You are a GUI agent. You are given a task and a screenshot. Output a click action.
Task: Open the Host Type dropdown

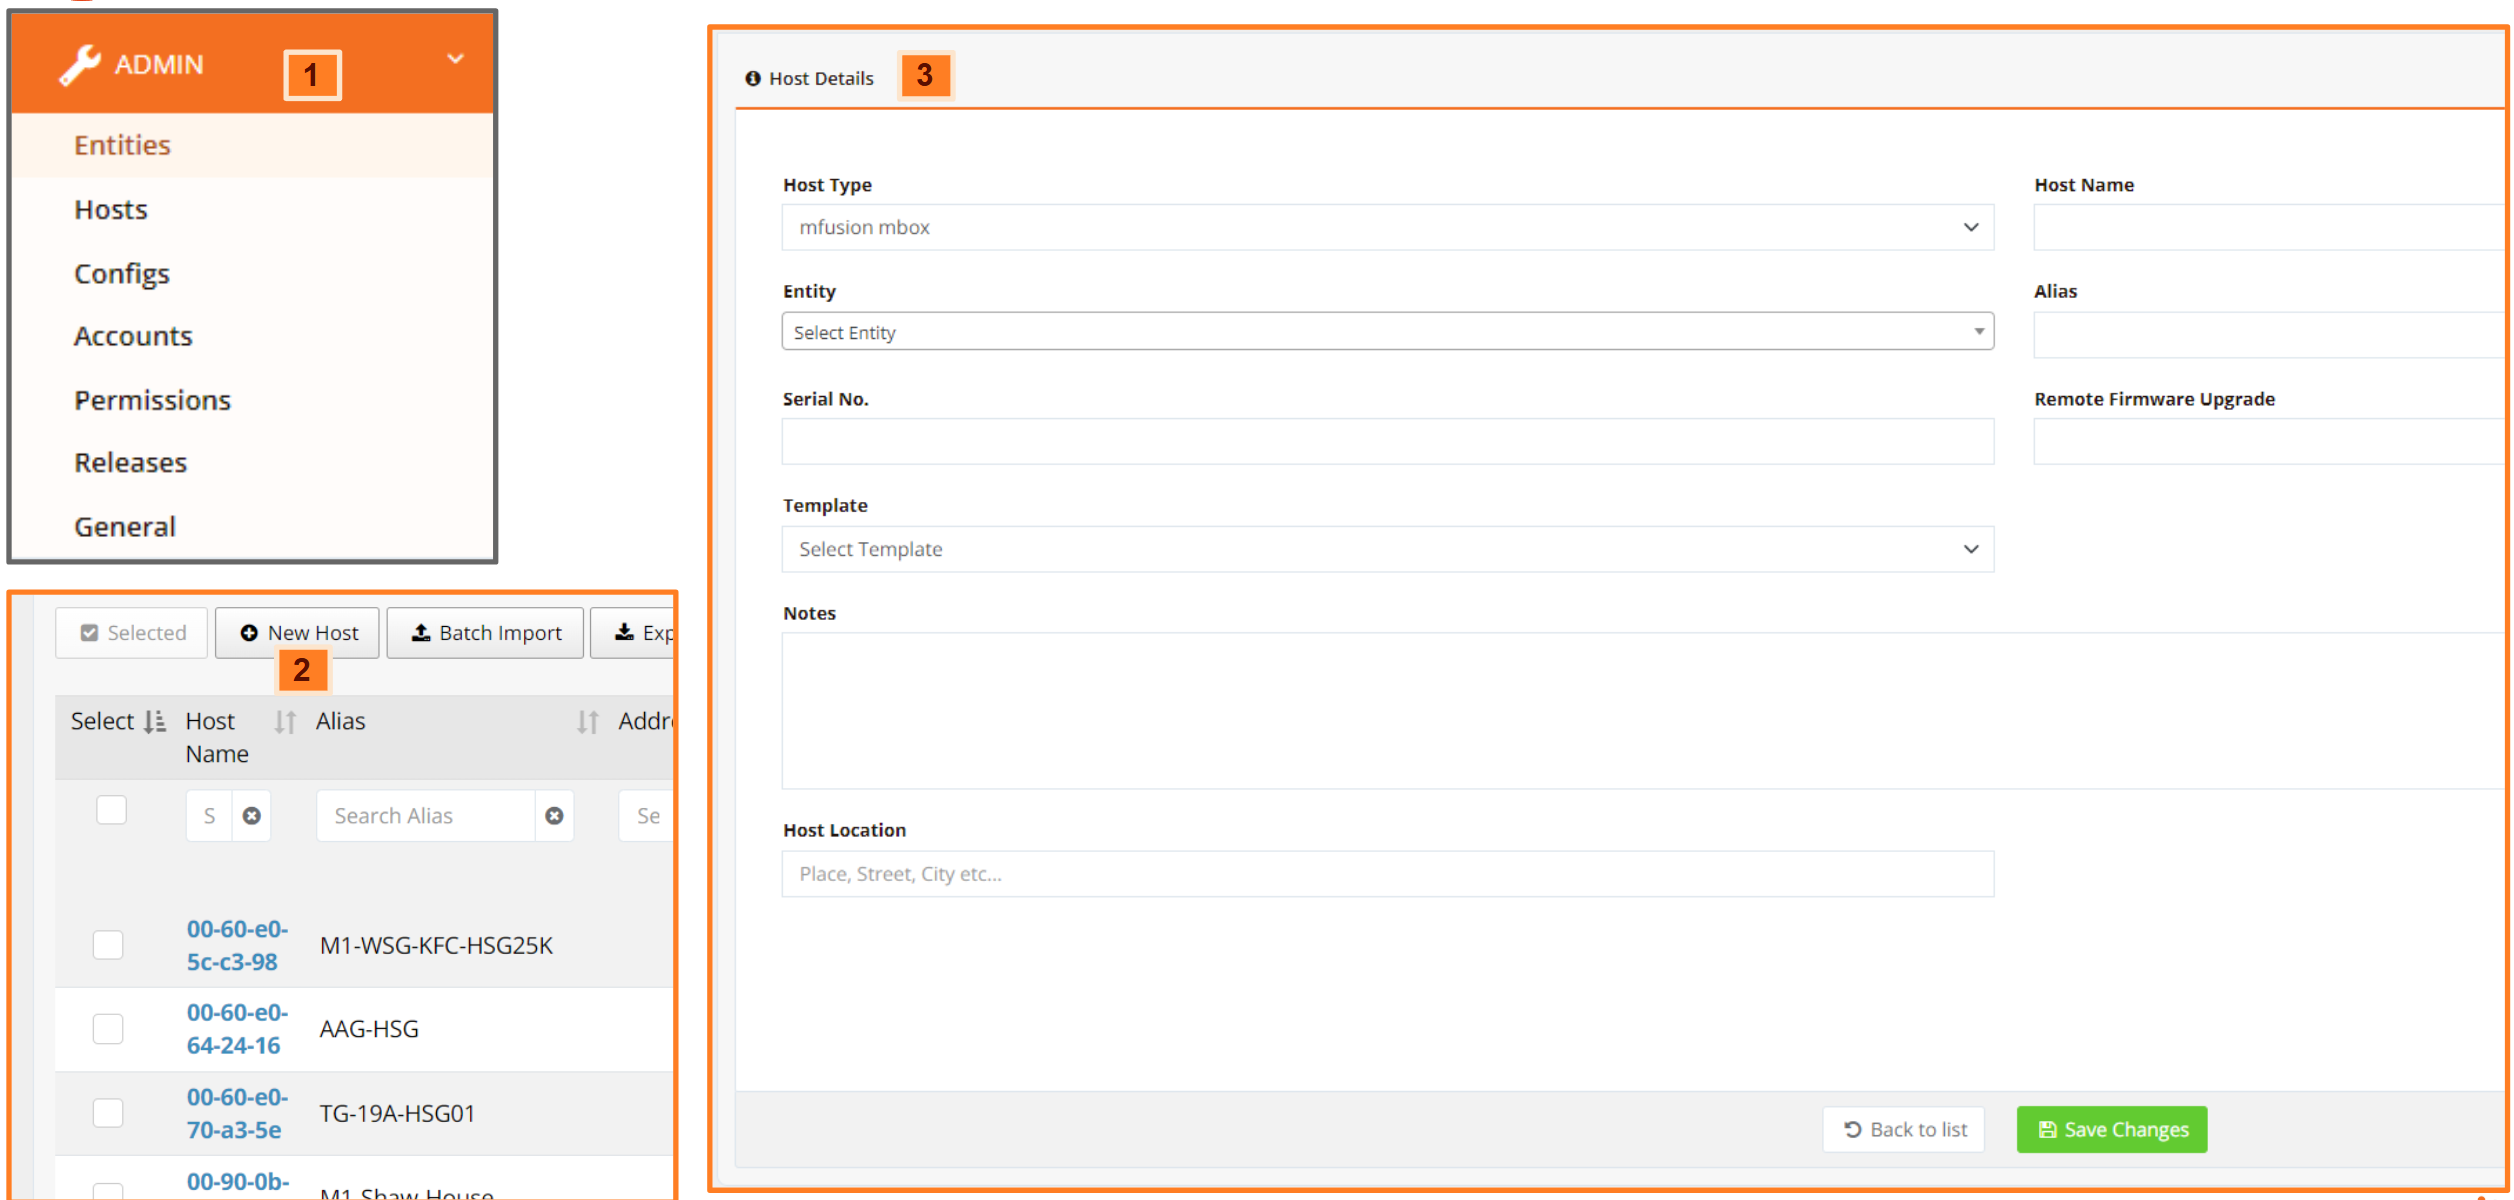pyautogui.click(x=1386, y=228)
